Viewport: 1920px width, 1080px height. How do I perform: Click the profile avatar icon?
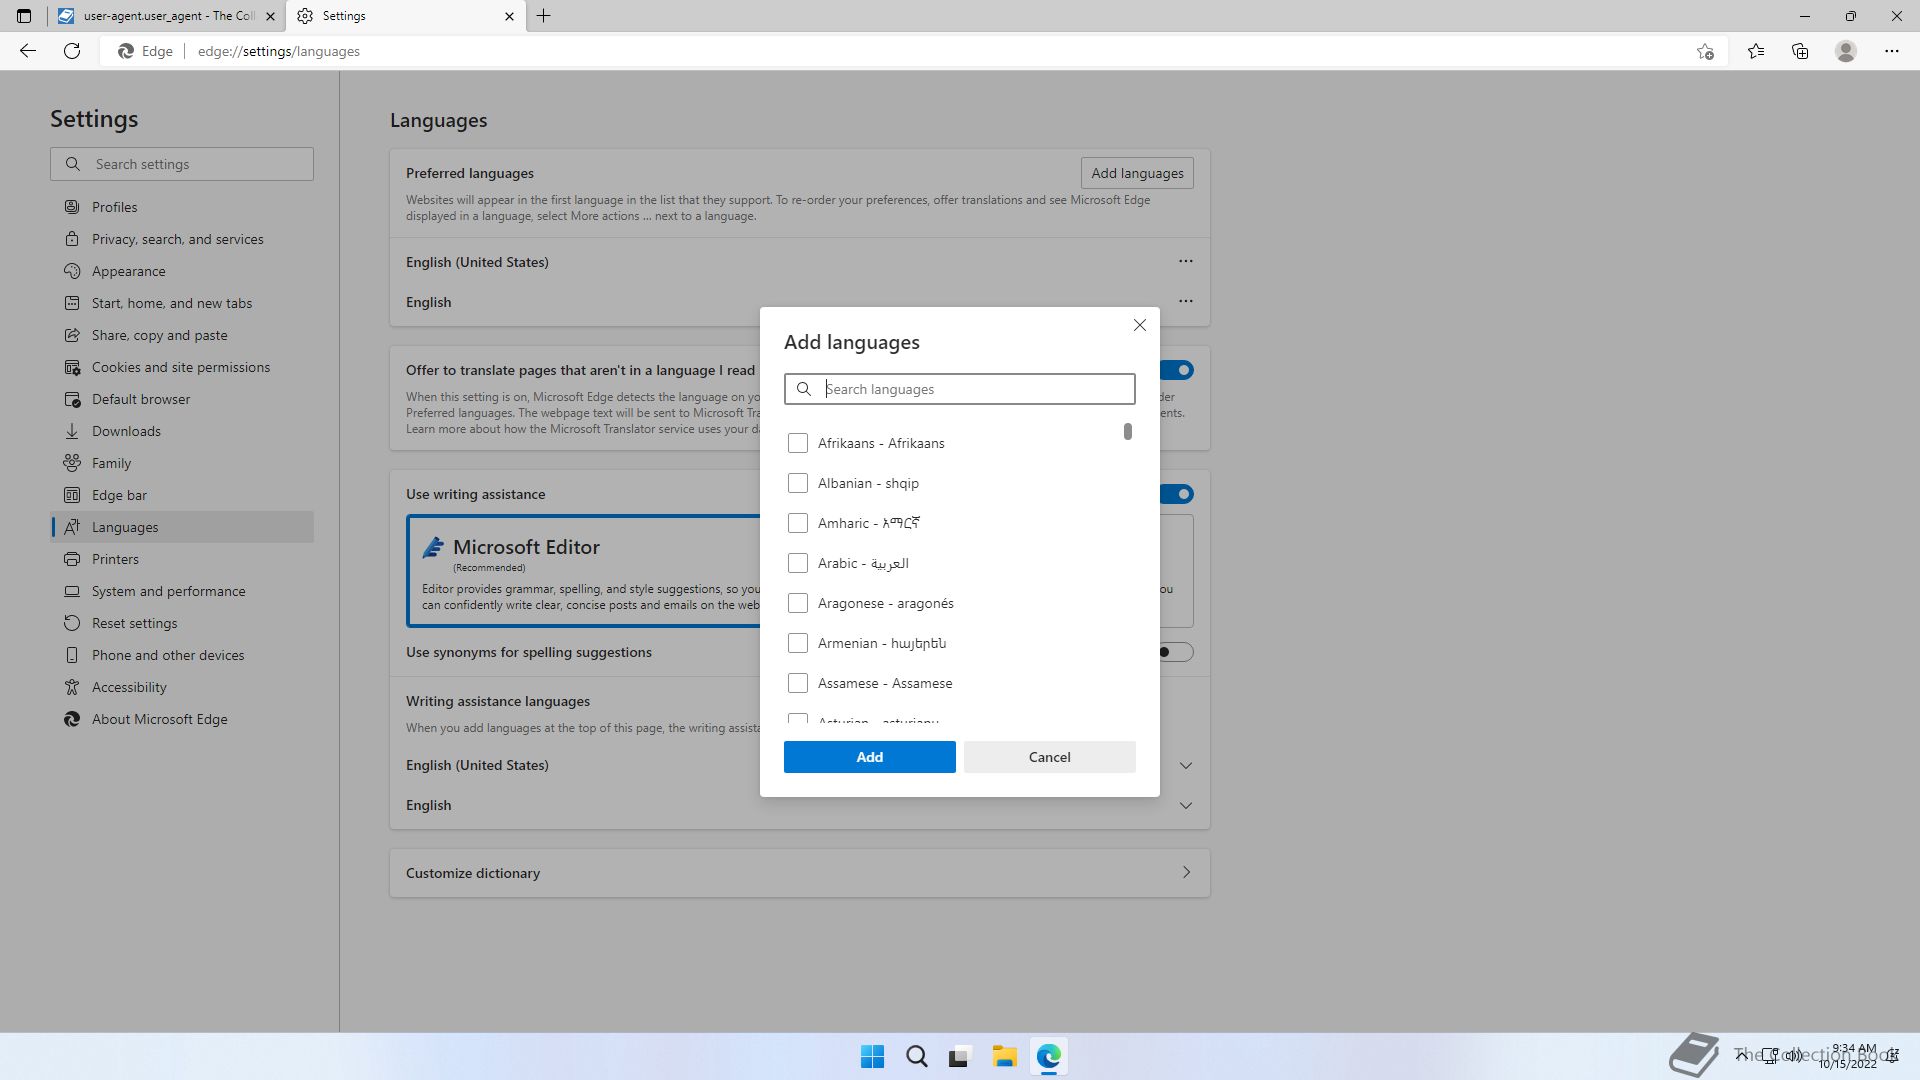[x=1845, y=51]
